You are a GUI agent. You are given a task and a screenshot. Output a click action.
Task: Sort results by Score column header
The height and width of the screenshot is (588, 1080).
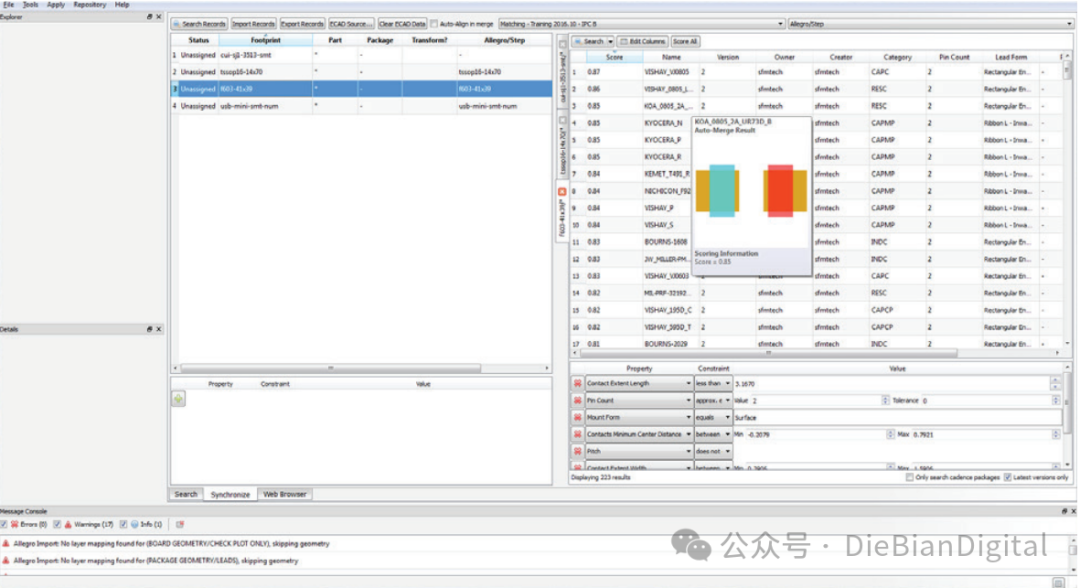click(614, 57)
